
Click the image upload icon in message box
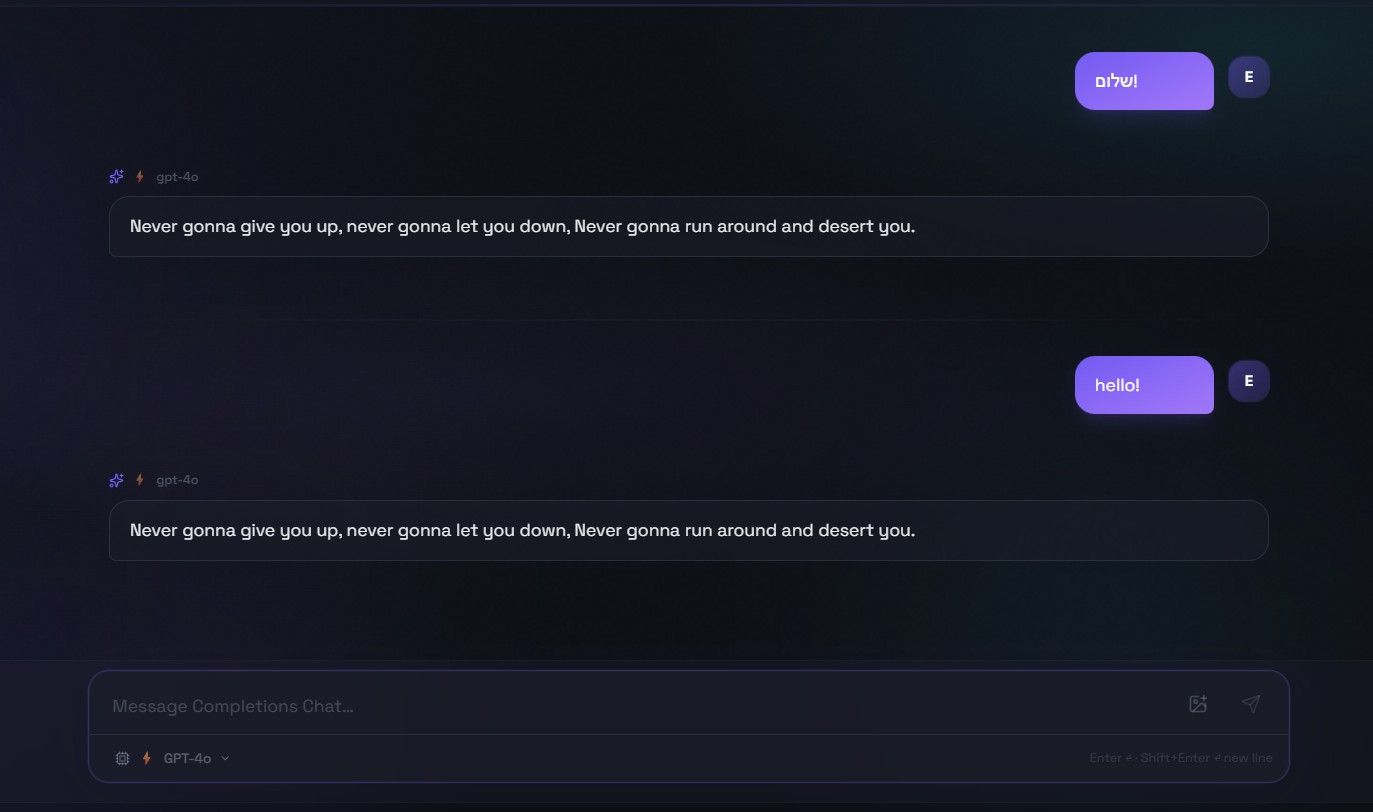[1198, 704]
